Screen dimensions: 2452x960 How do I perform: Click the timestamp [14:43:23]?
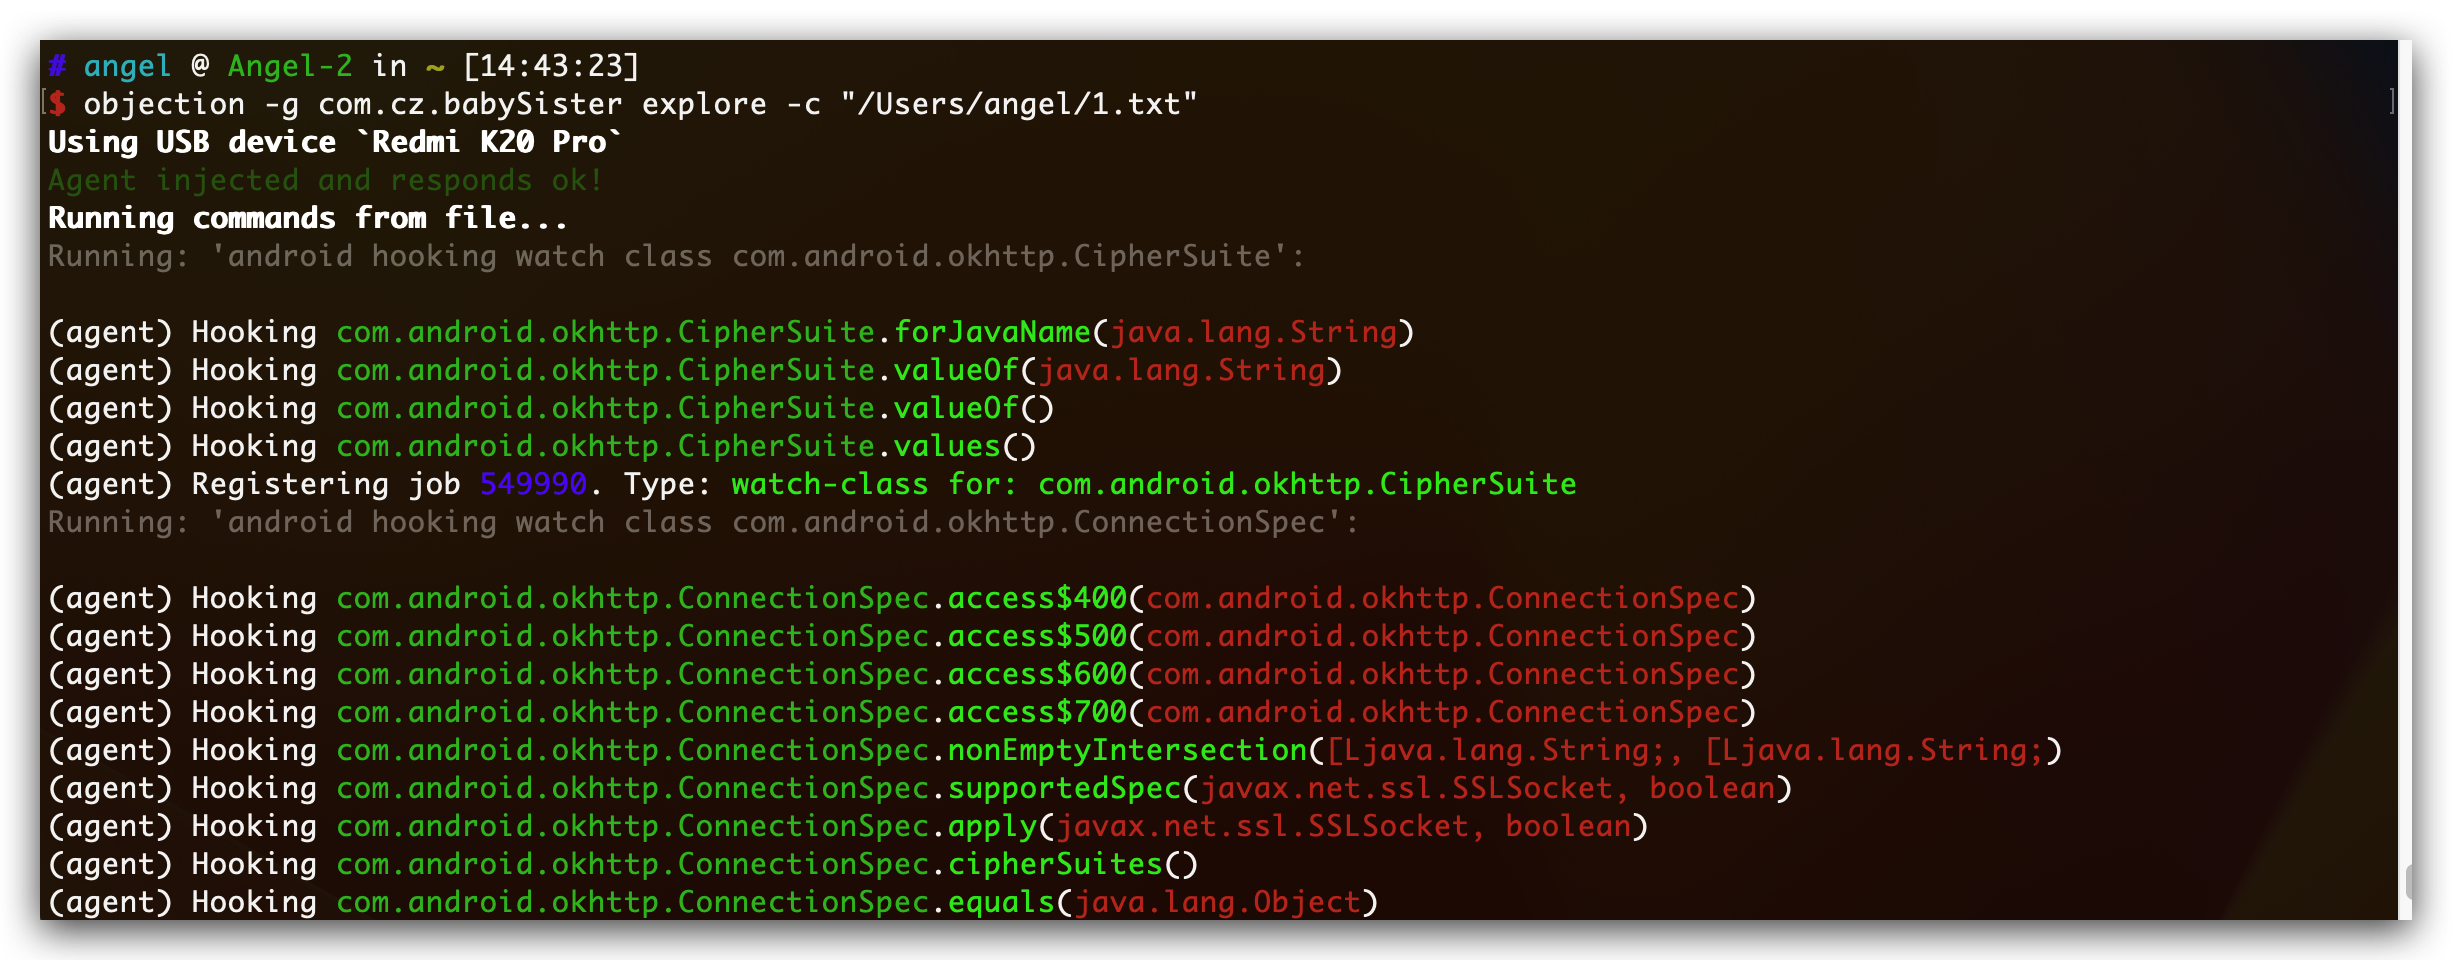(x=551, y=66)
